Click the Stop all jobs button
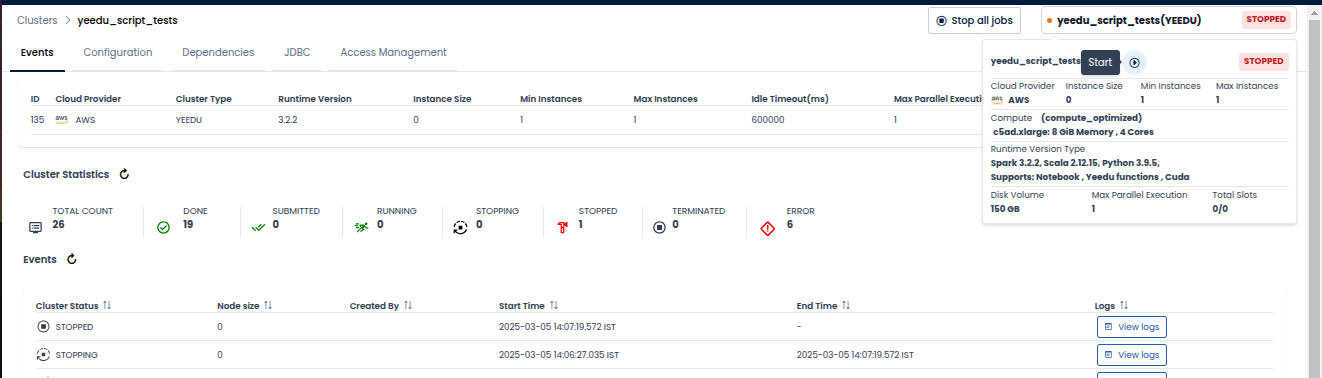Screen dimensions: 1322x378 point(974,20)
